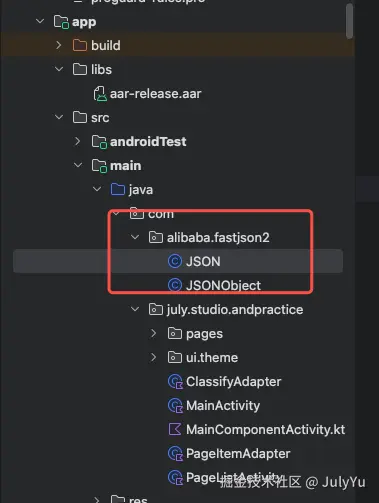Select the libs folder label
The height and width of the screenshot is (503, 379).
click(x=101, y=69)
